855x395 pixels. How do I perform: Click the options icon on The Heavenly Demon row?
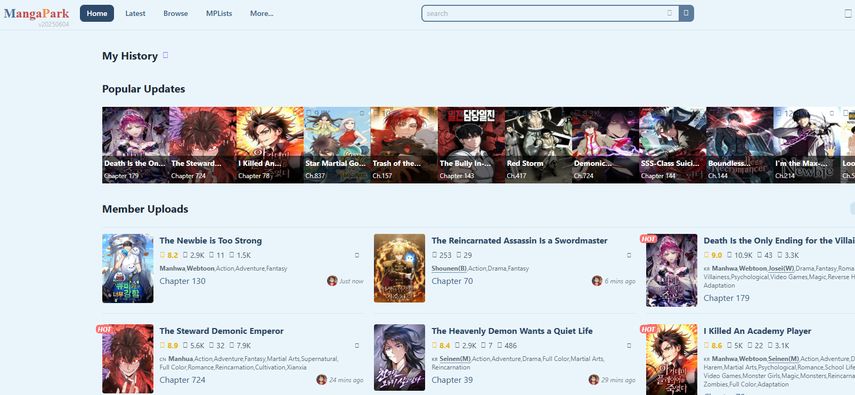tap(629, 345)
